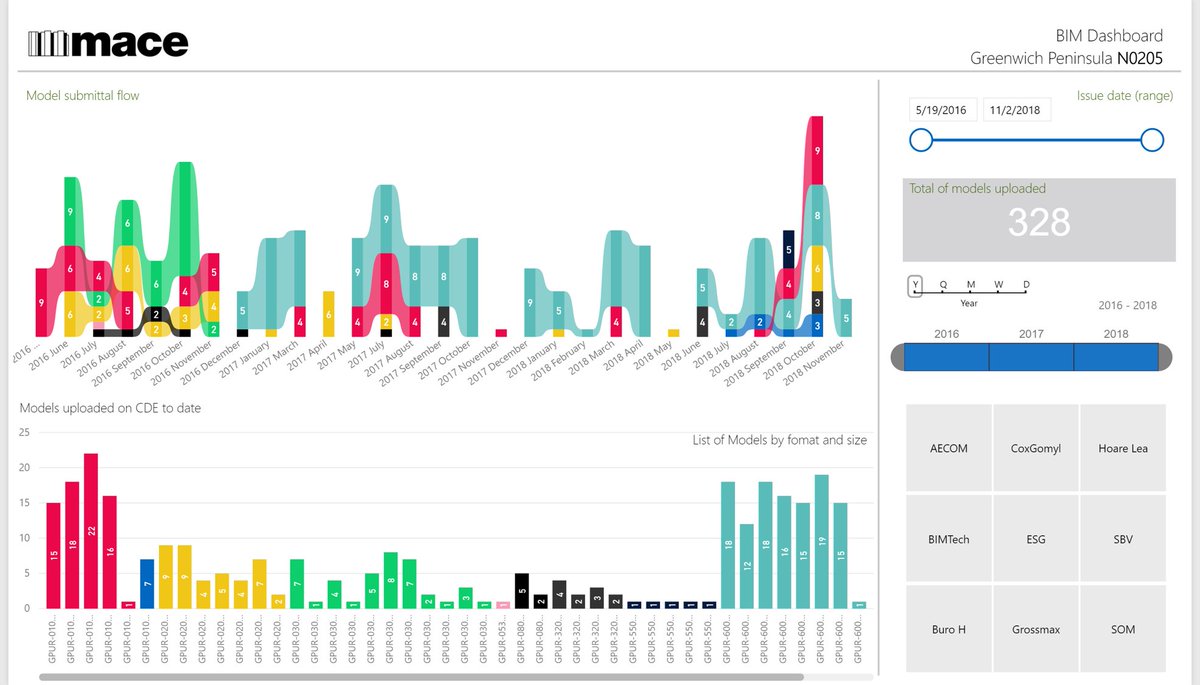Screen dimensions: 1200x685
Task: Click the total models card showing 328
Action: click(x=1038, y=220)
